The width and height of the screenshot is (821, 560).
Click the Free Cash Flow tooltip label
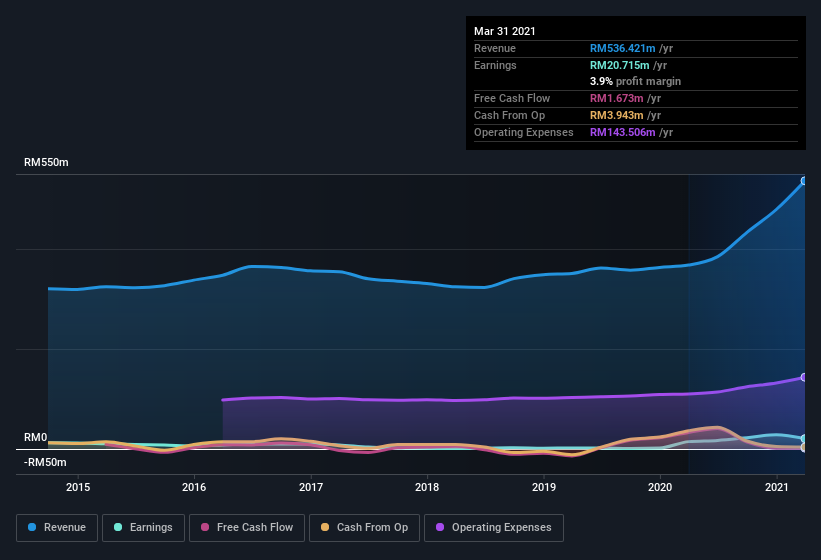coord(512,98)
